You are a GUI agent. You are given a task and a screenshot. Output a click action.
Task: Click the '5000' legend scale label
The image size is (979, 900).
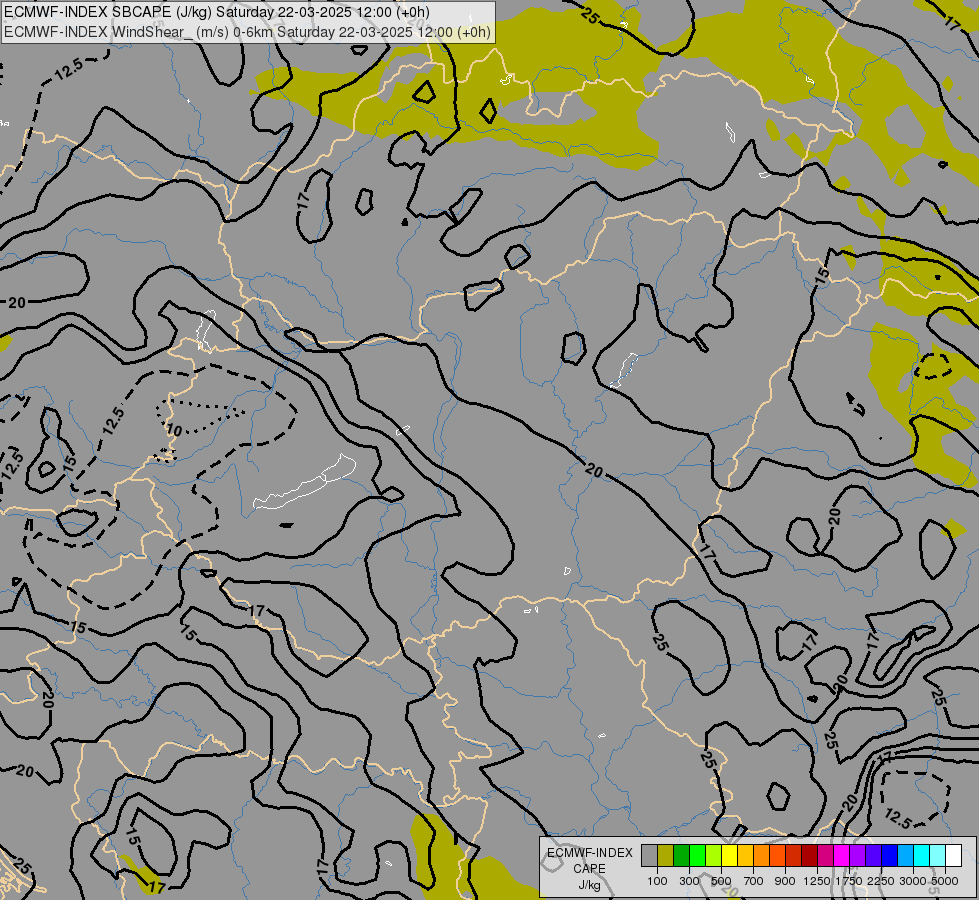(945, 881)
